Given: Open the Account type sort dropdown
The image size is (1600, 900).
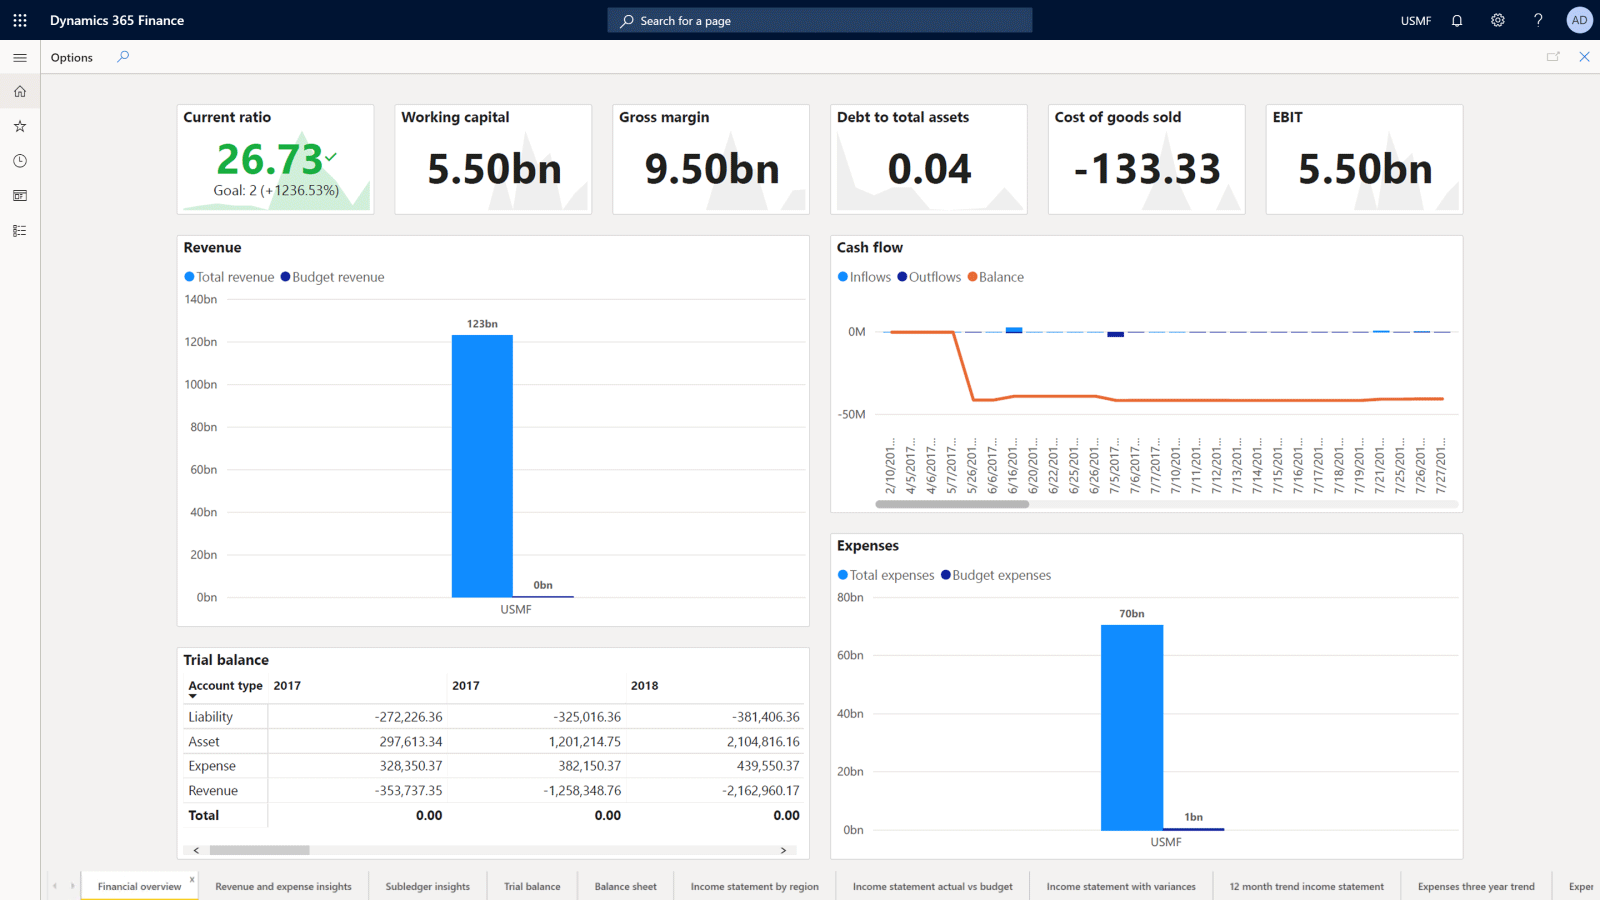Looking at the screenshot, I should (194, 692).
